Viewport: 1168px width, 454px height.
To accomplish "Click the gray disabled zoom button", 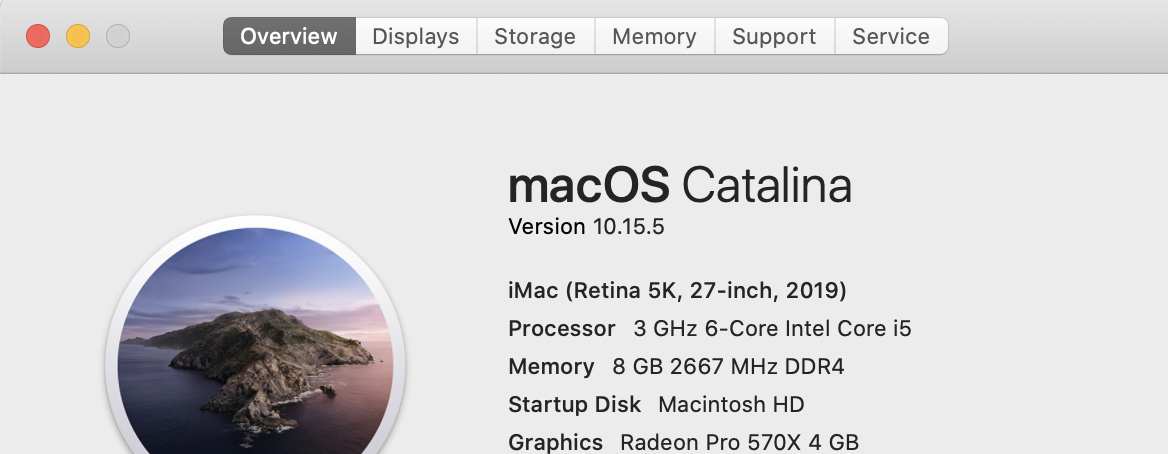I will 118,37.
